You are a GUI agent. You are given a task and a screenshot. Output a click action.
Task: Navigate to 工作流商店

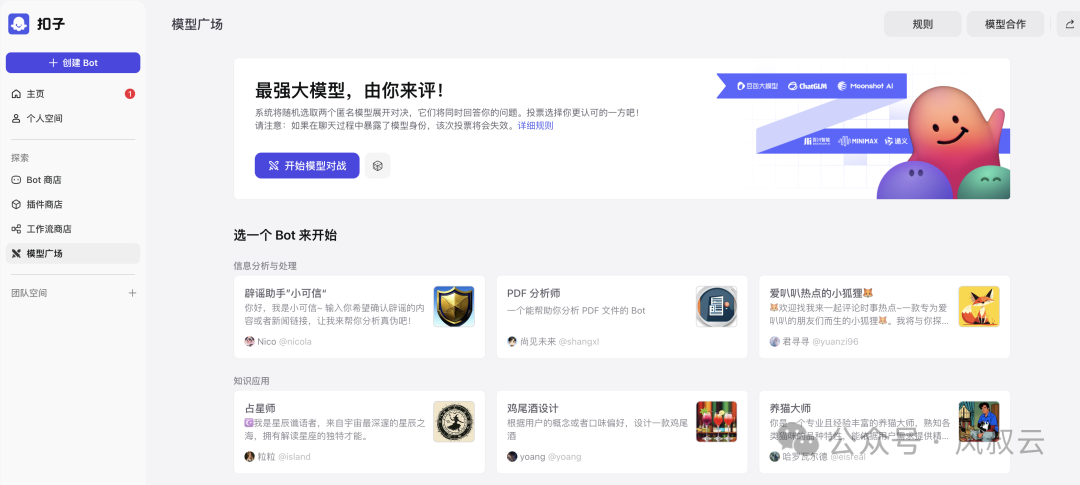tap(49, 229)
